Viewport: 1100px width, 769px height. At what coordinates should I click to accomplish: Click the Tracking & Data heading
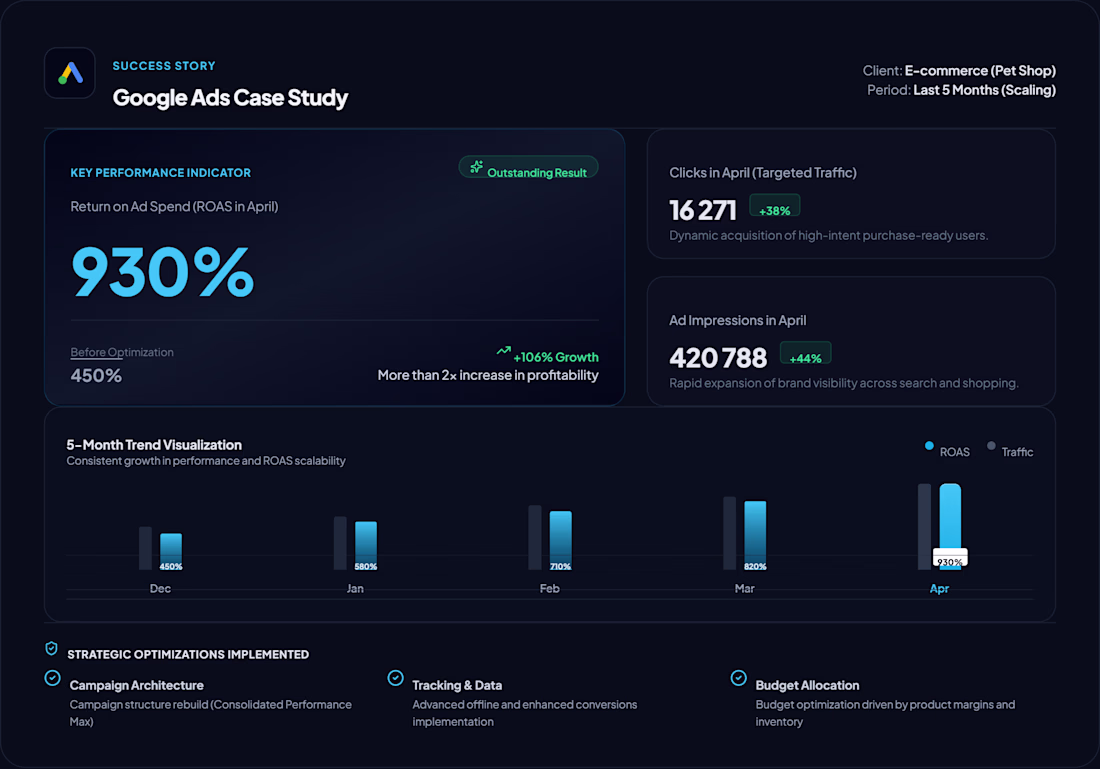click(457, 686)
